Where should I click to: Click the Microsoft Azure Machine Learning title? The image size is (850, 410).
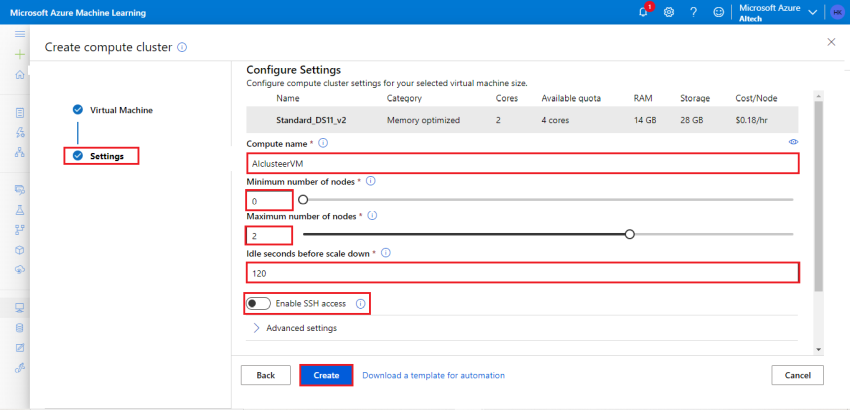[x=78, y=12]
